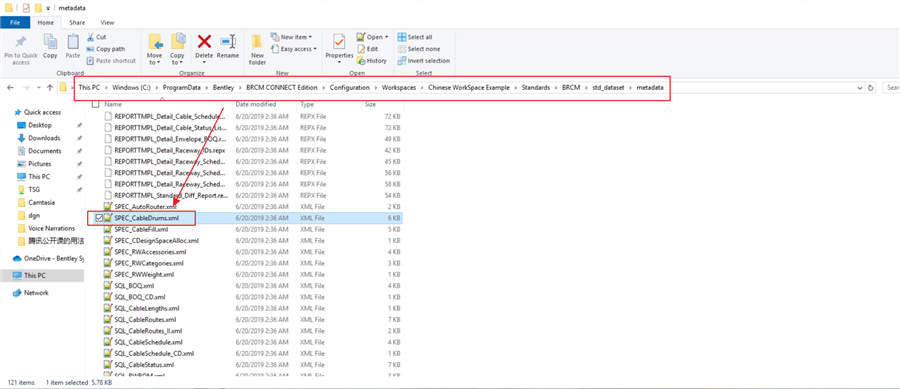The width and height of the screenshot is (900, 389).
Task: Open Voice Narrations sidebar folder
Action: click(x=51, y=228)
